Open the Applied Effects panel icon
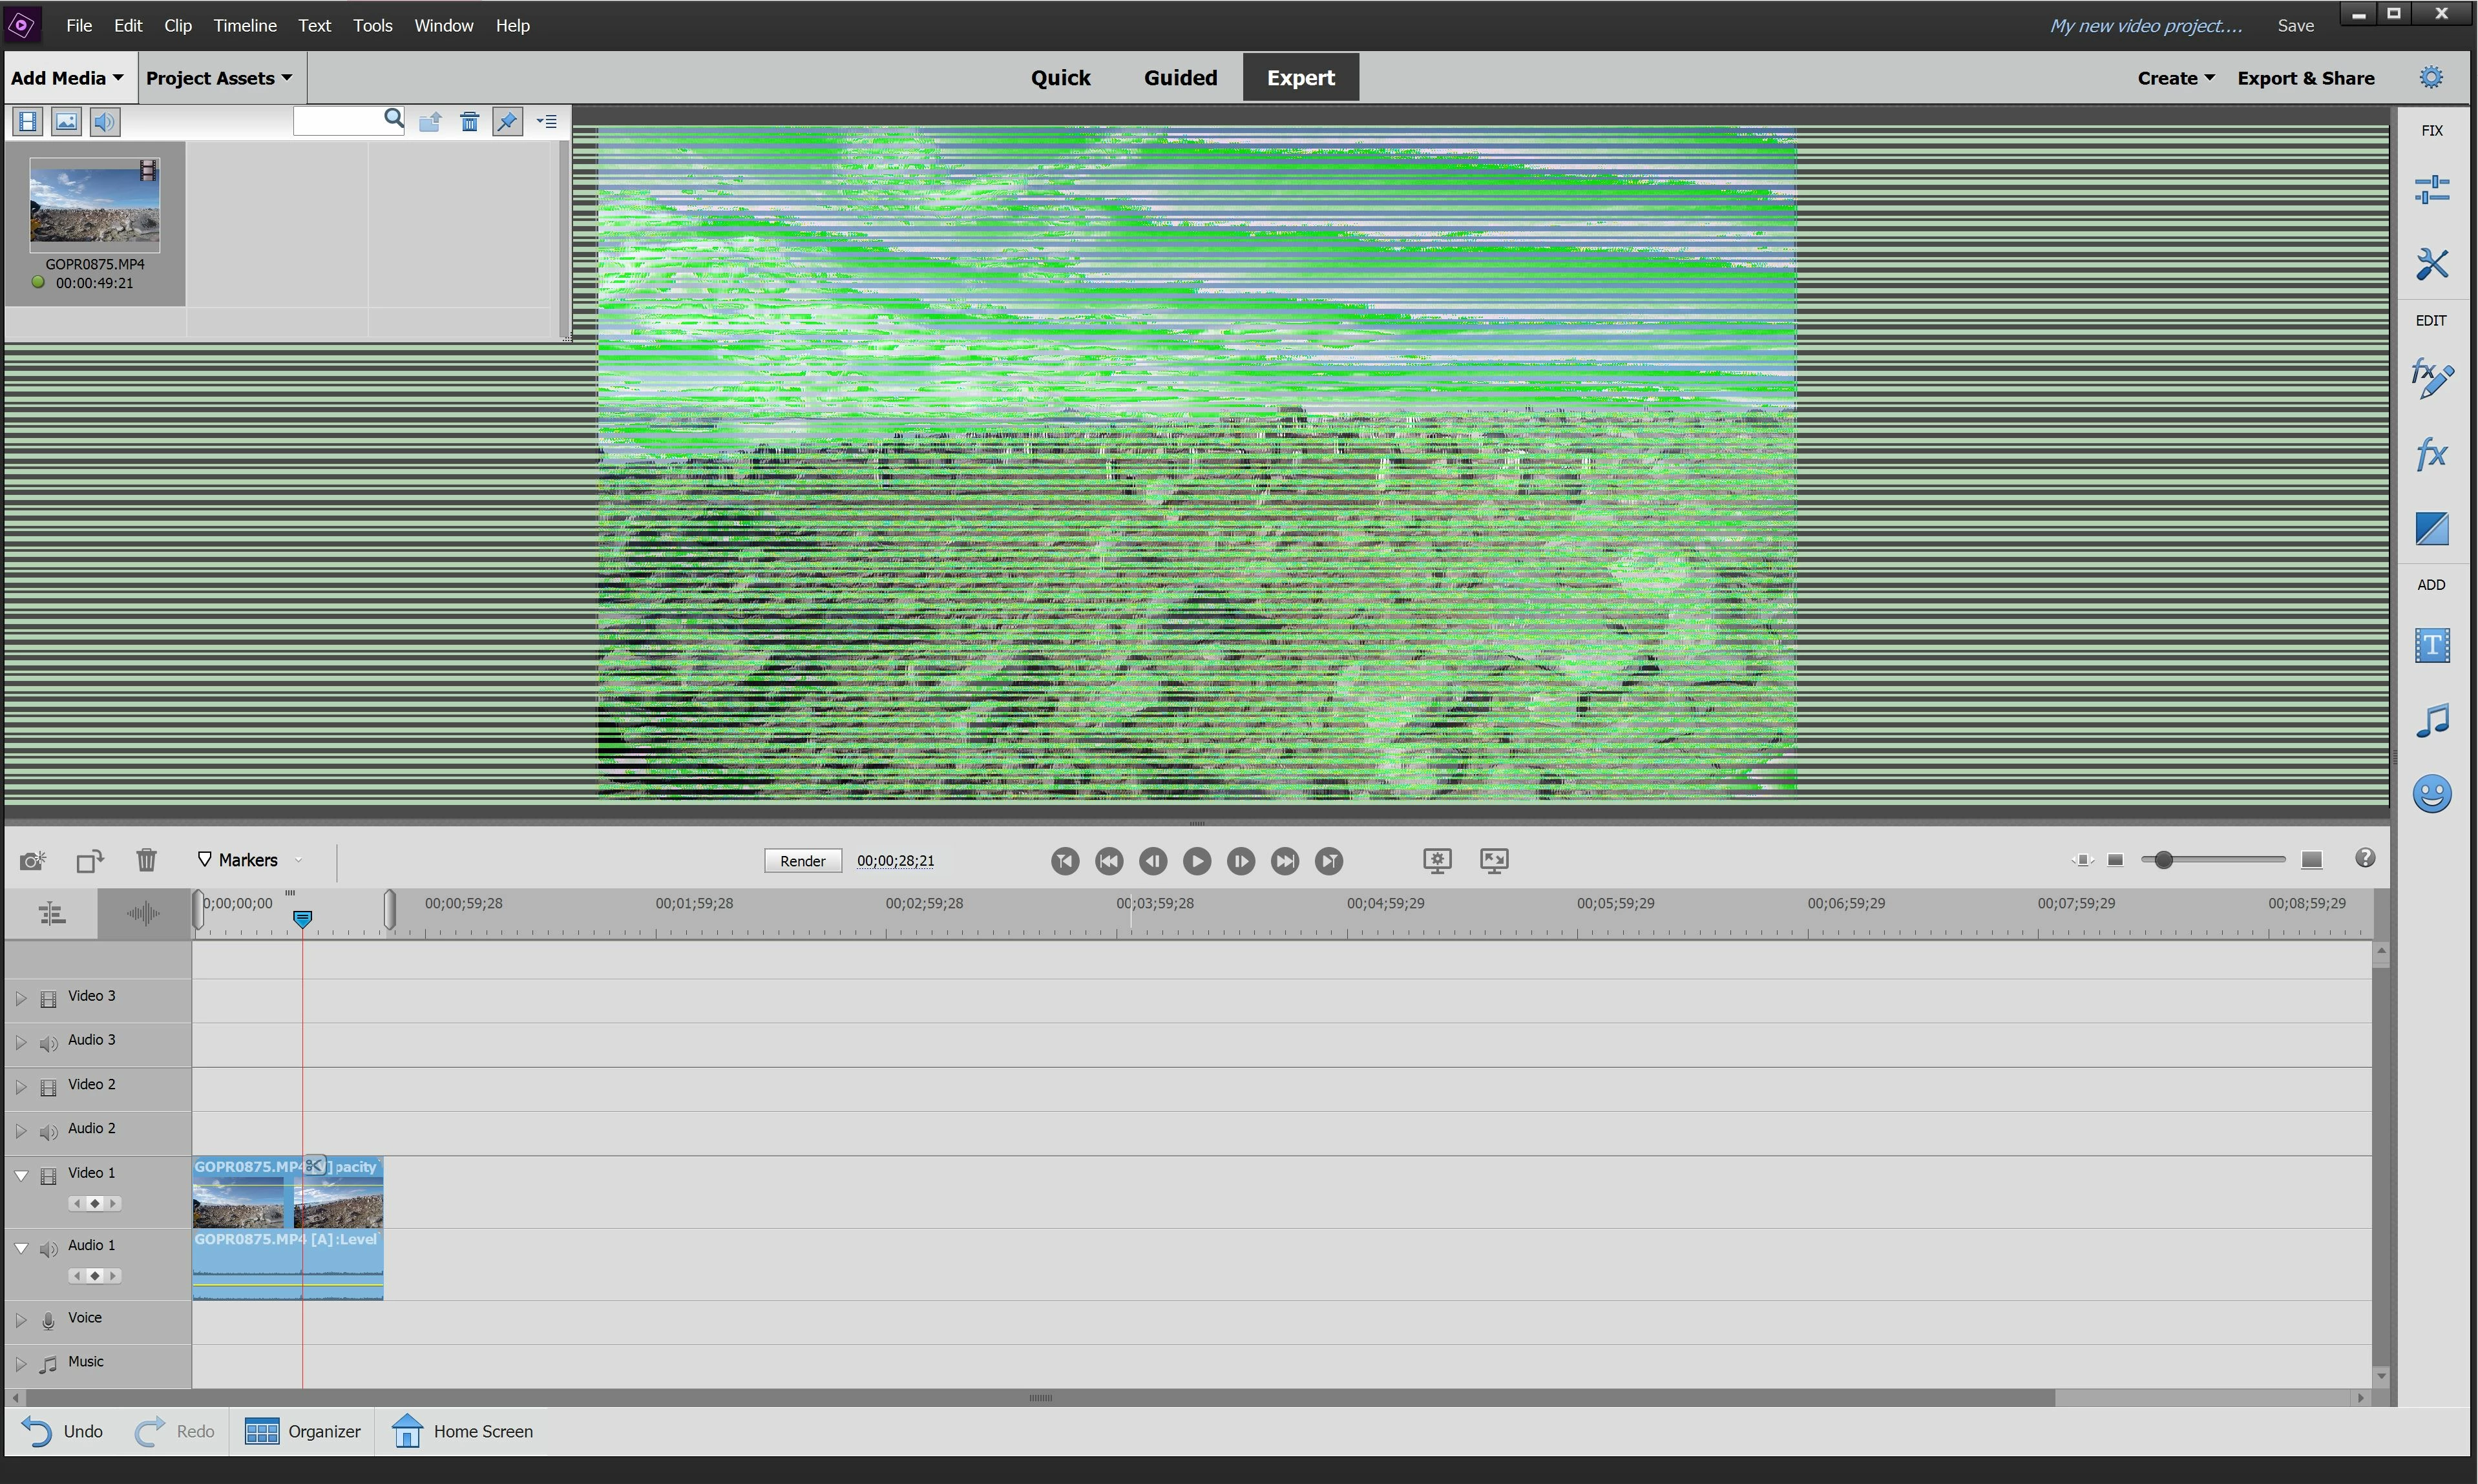 (x=2431, y=377)
